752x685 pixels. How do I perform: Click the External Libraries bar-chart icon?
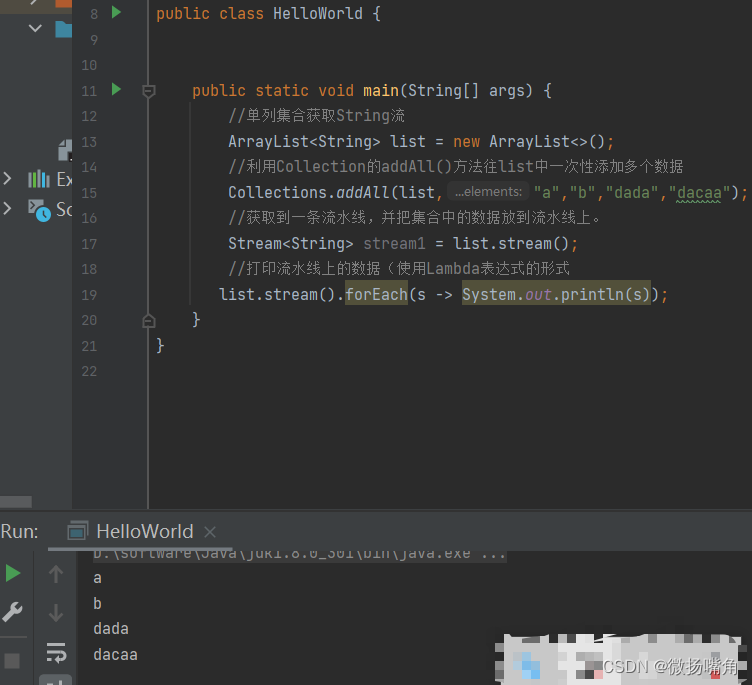pyautogui.click(x=39, y=179)
